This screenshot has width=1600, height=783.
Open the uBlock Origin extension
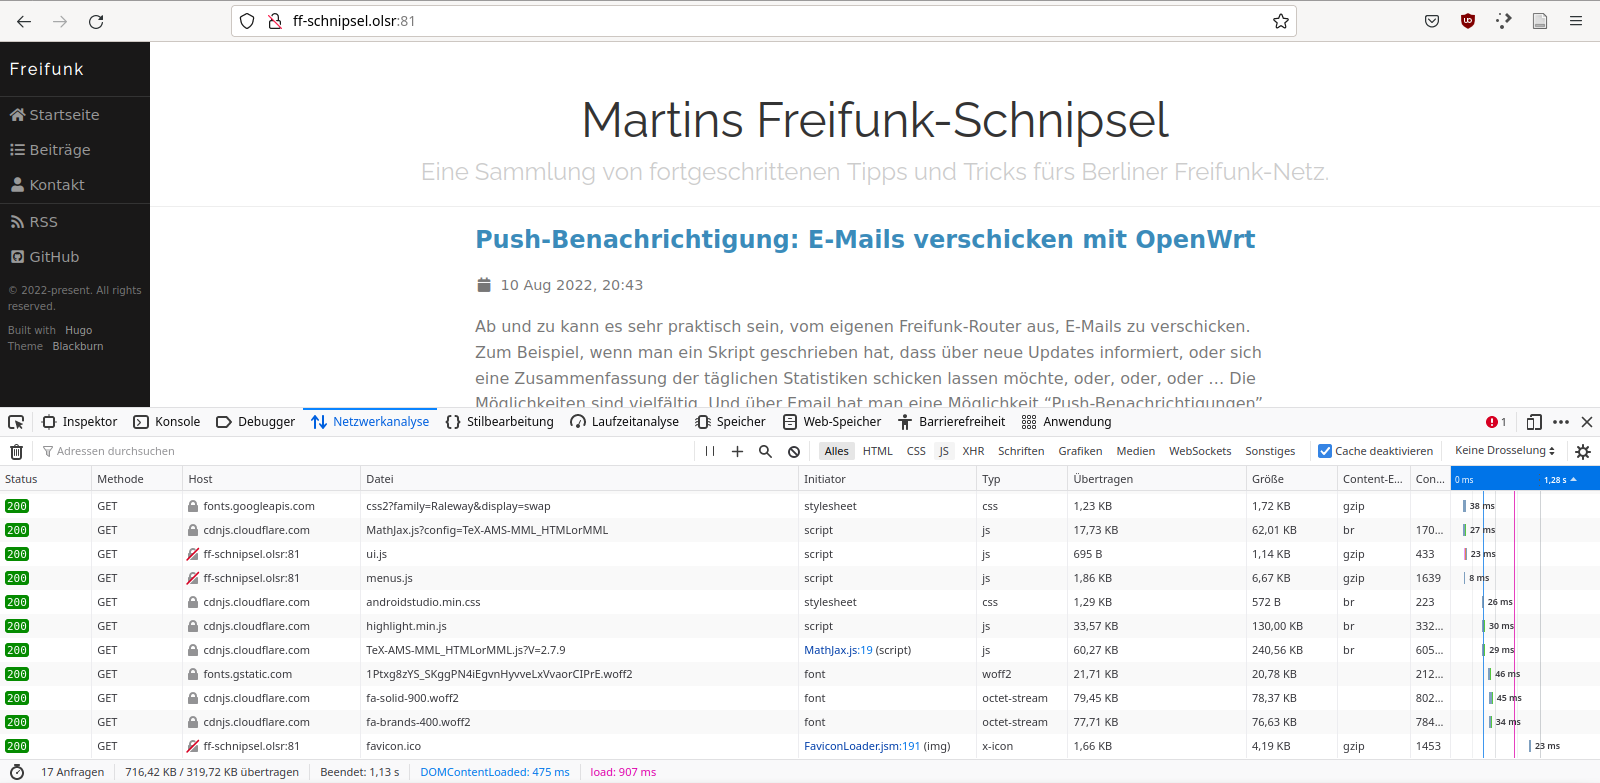coord(1468,21)
